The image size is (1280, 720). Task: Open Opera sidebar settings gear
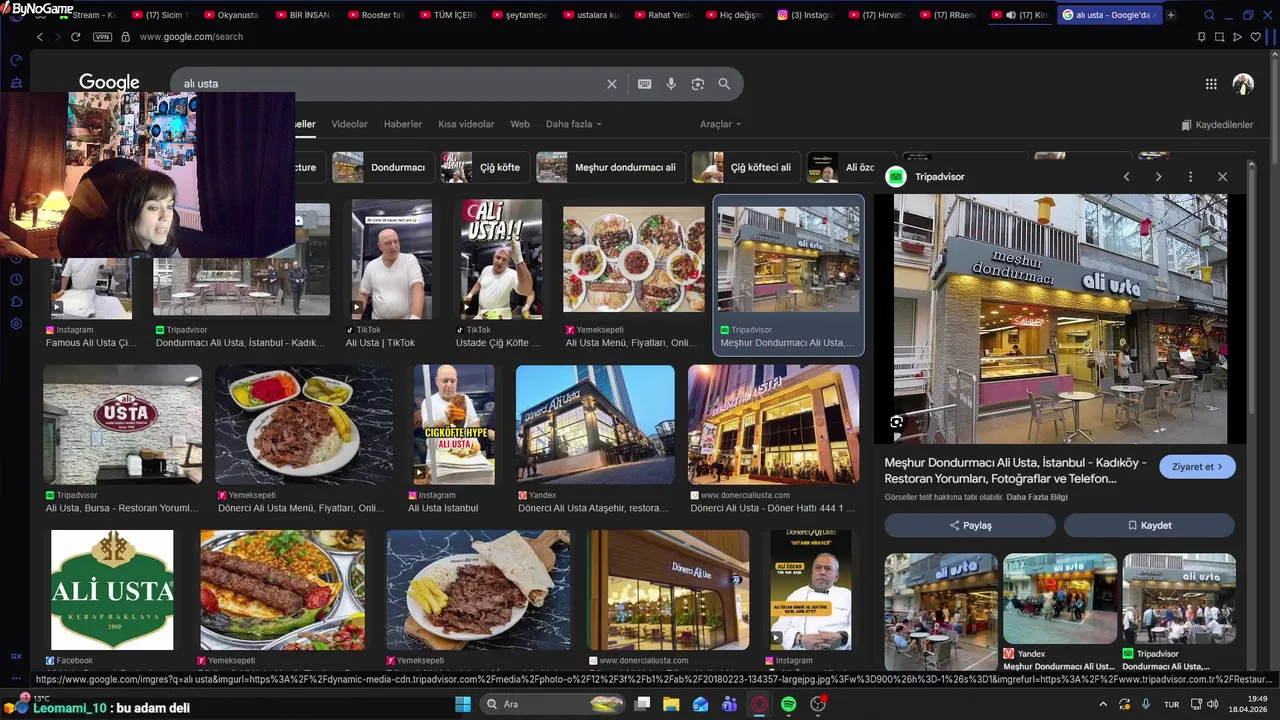coord(16,324)
